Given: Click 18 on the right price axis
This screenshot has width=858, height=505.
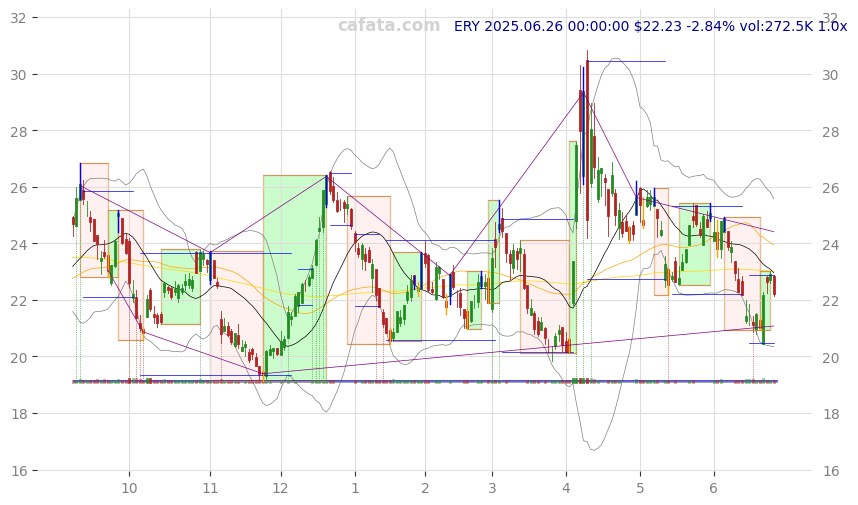Looking at the screenshot, I should pos(830,414).
